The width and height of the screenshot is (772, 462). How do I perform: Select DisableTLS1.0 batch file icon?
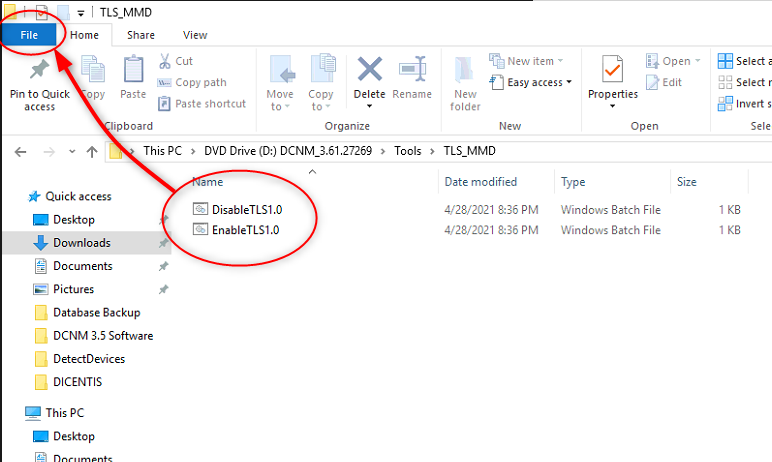pyautogui.click(x=200, y=209)
